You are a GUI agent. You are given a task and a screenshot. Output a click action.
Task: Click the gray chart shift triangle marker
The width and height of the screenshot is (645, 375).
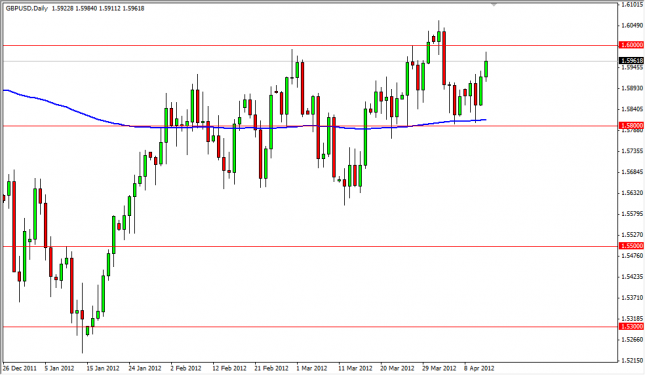click(494, 4)
